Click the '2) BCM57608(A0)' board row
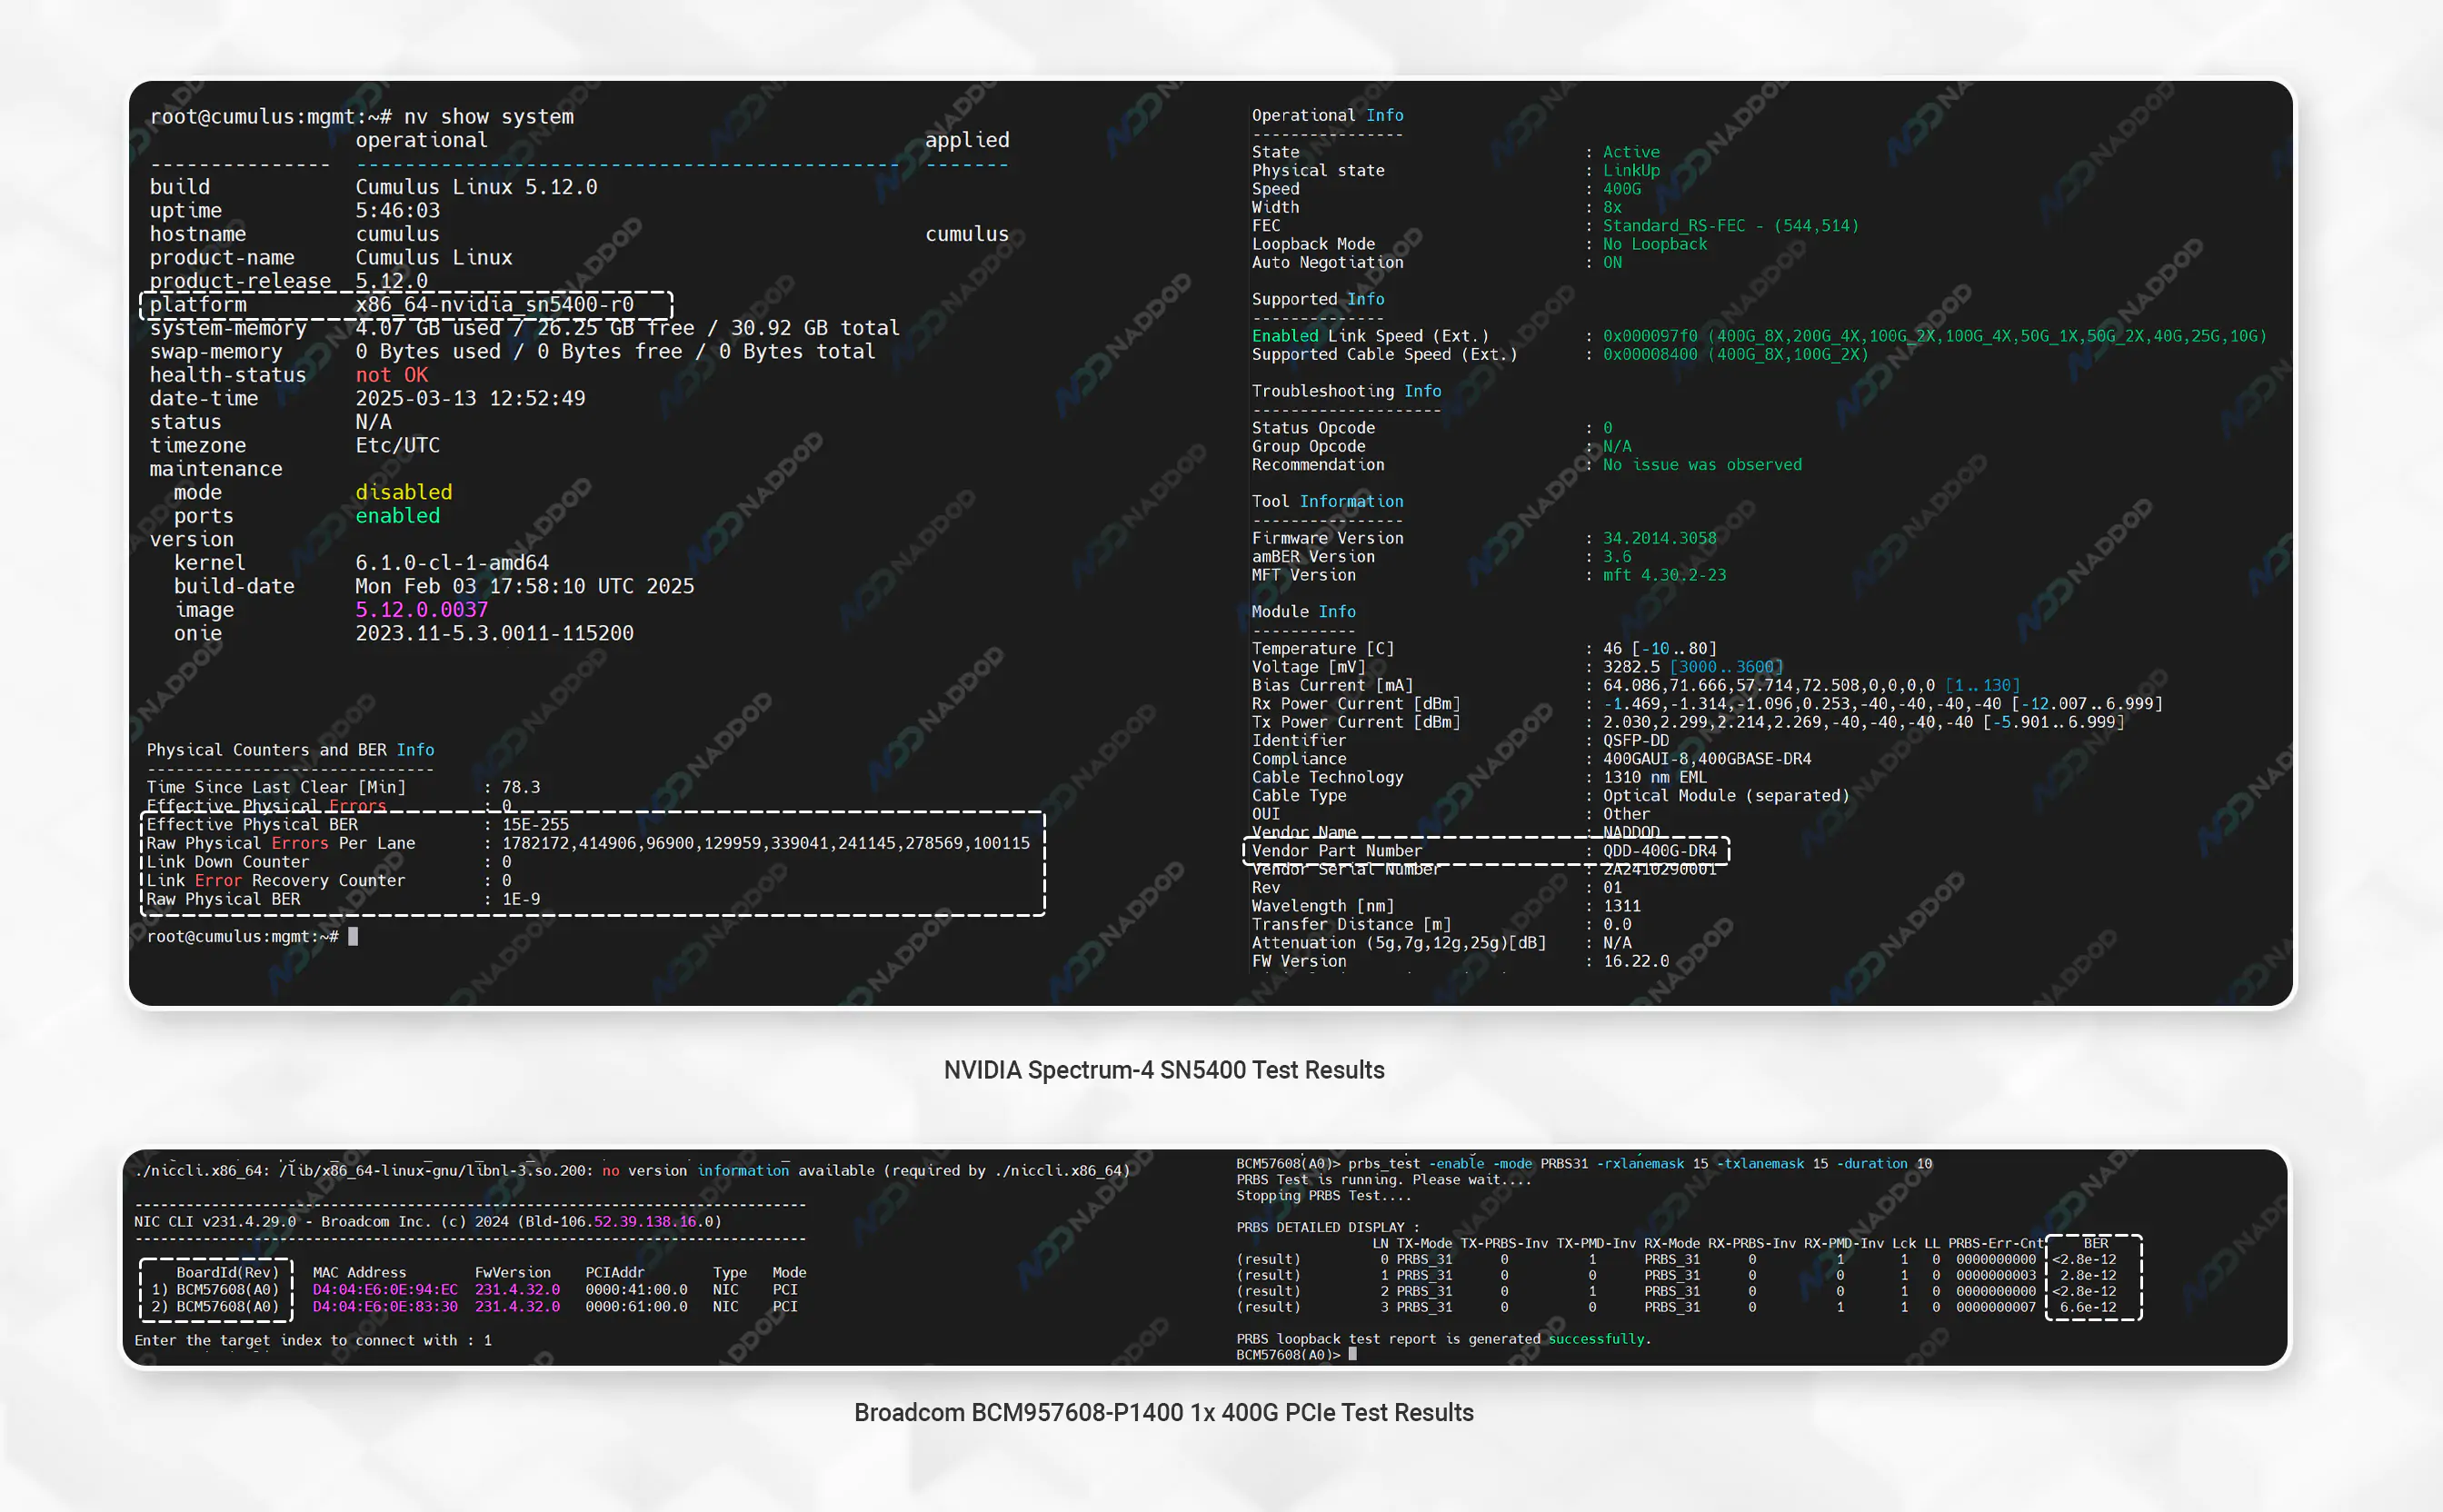Image resolution: width=2443 pixels, height=1512 pixels. click(215, 1307)
